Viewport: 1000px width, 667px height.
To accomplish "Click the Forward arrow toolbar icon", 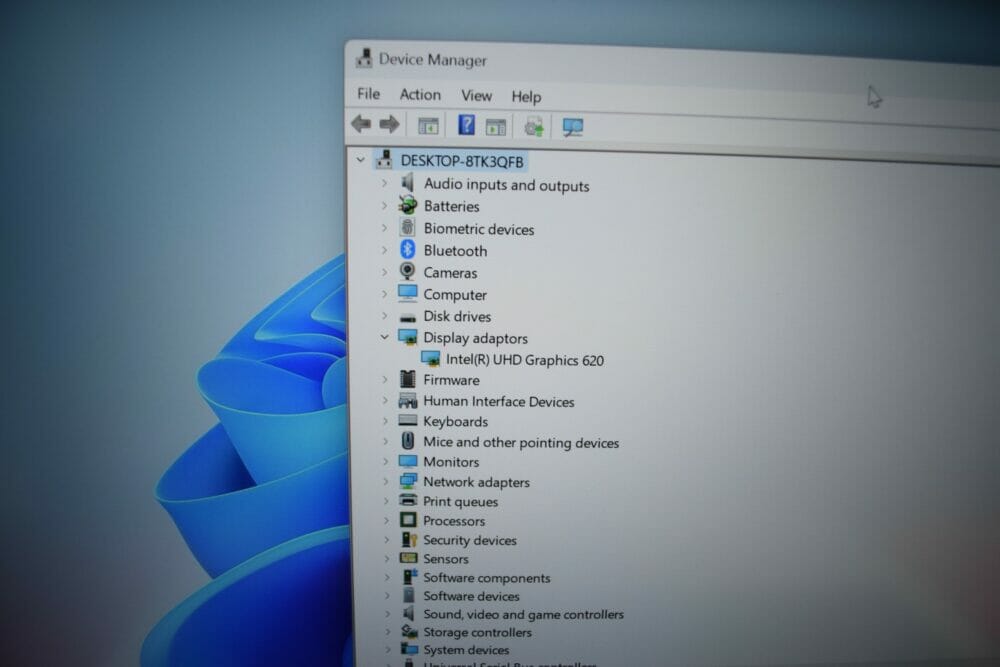I will pos(389,124).
